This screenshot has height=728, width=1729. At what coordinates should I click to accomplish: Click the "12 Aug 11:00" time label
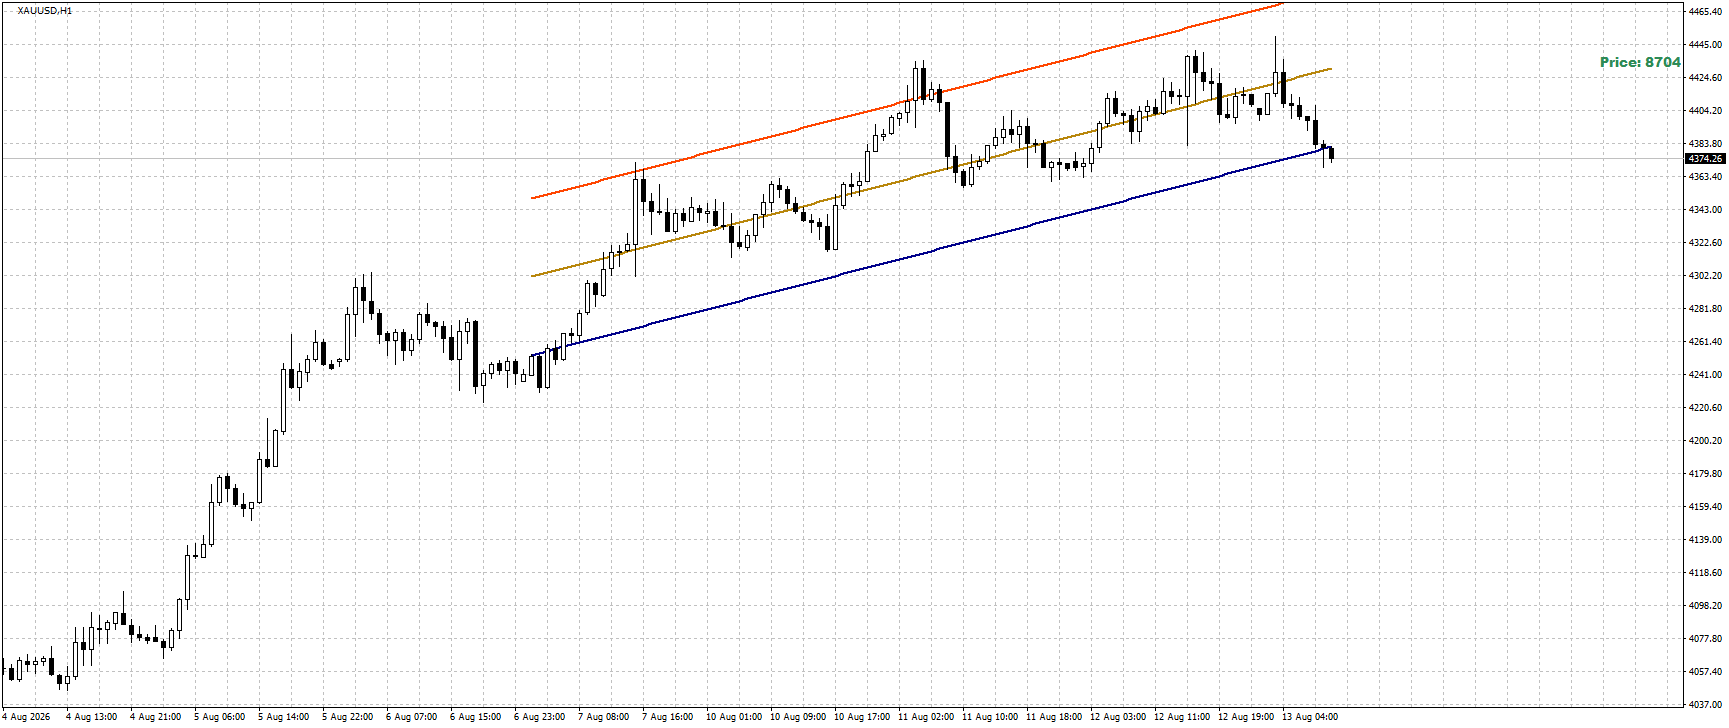tap(1181, 717)
